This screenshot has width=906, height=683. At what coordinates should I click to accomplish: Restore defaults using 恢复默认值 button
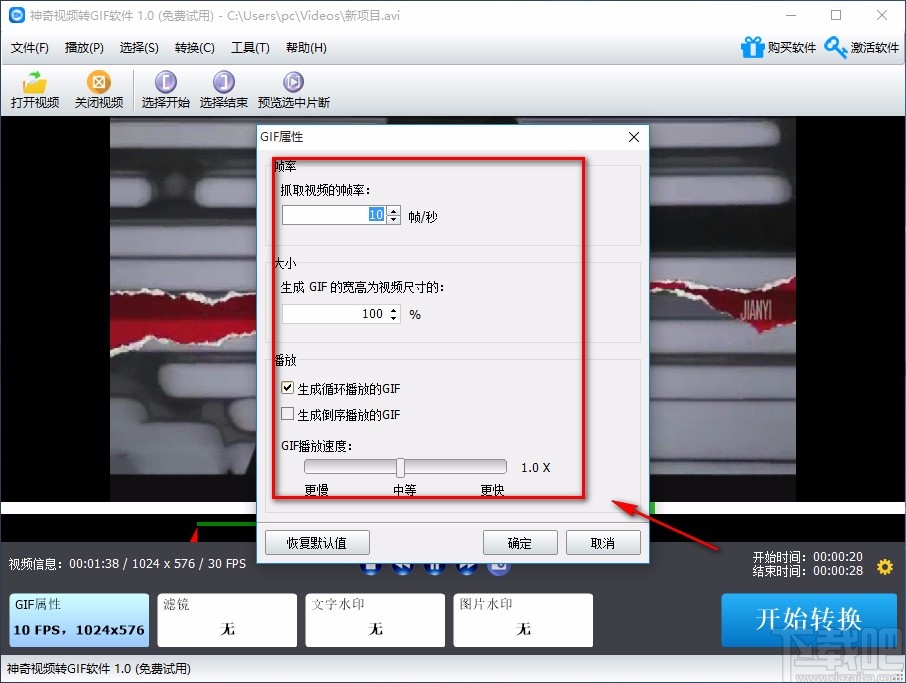point(317,543)
